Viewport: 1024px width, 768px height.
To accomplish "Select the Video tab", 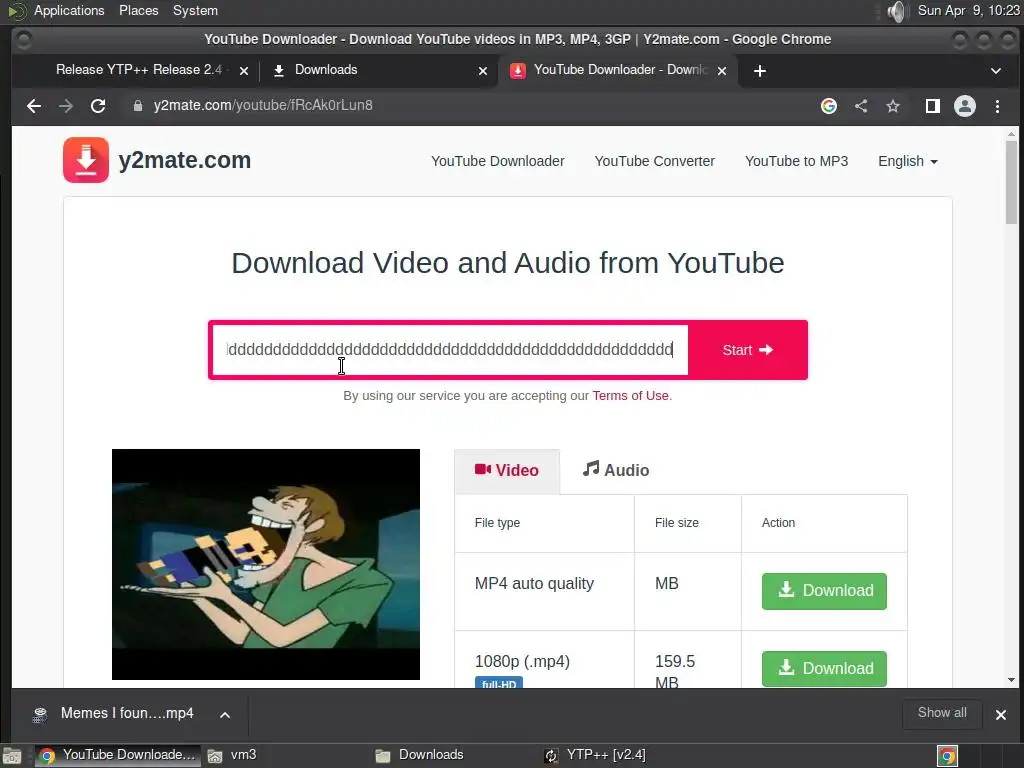I will (507, 471).
